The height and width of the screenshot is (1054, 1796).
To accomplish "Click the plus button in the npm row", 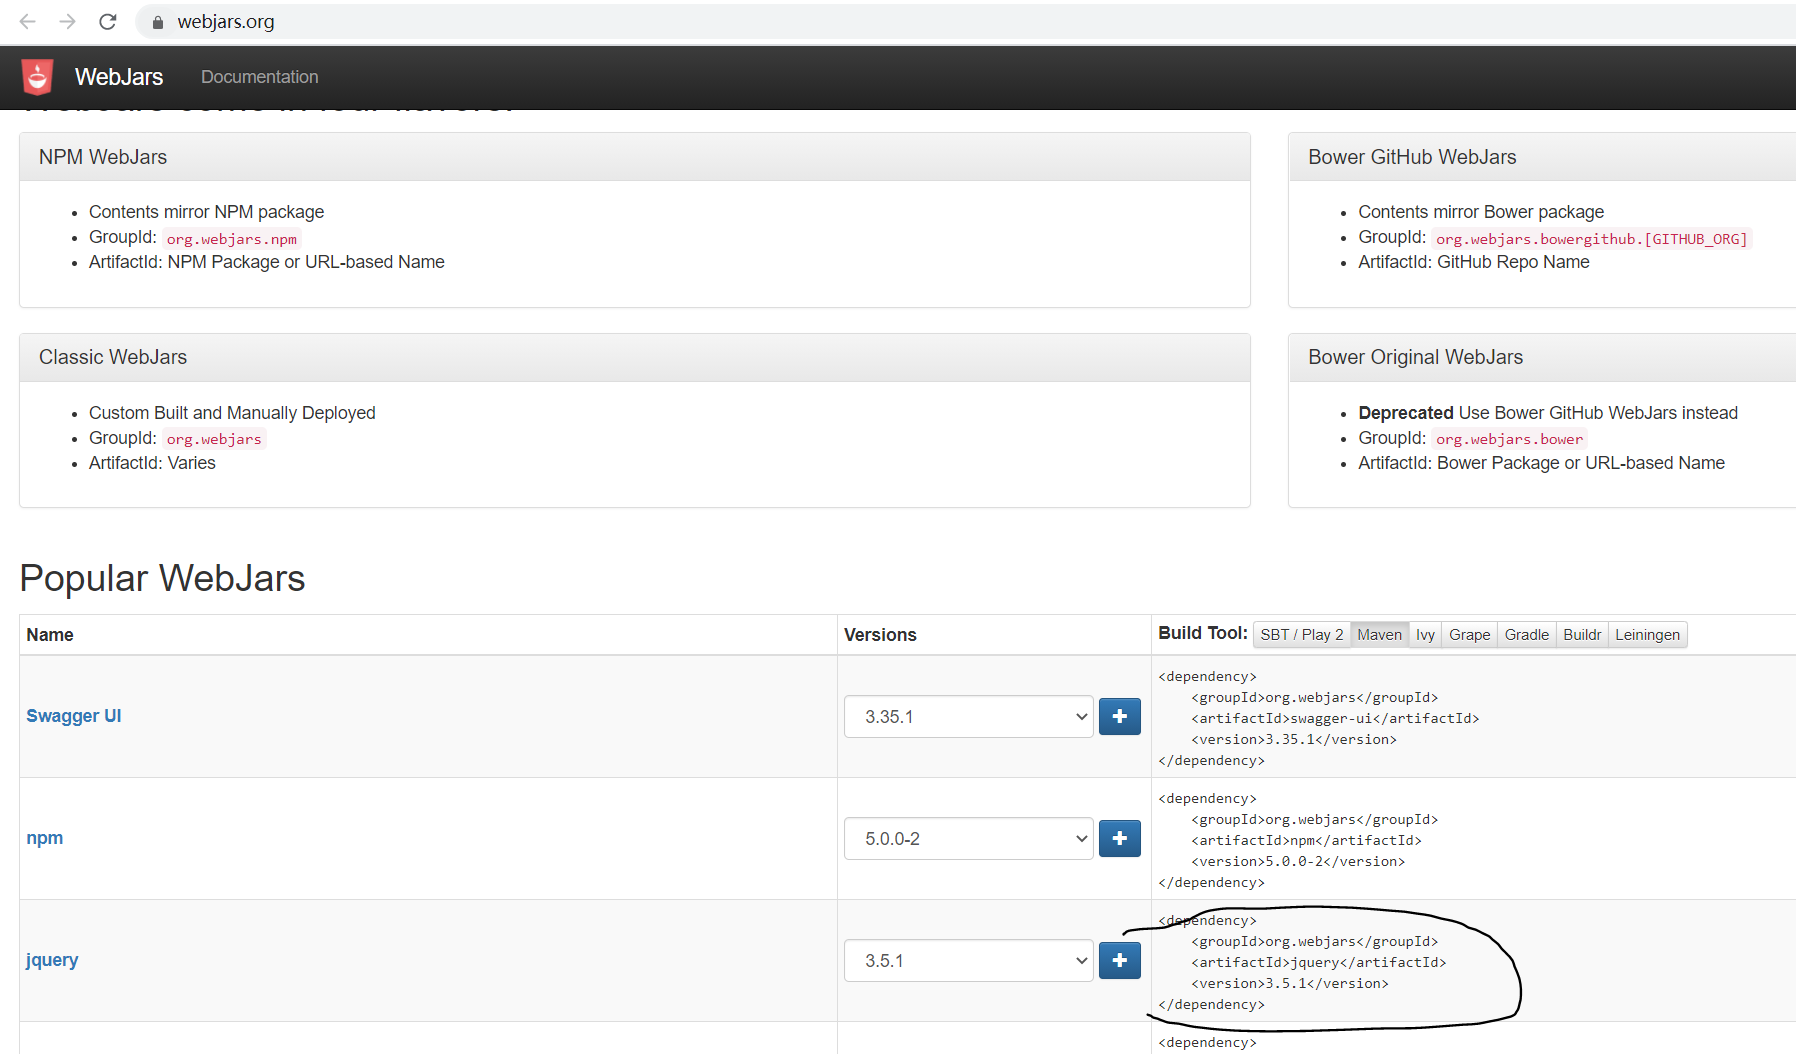I will point(1120,838).
